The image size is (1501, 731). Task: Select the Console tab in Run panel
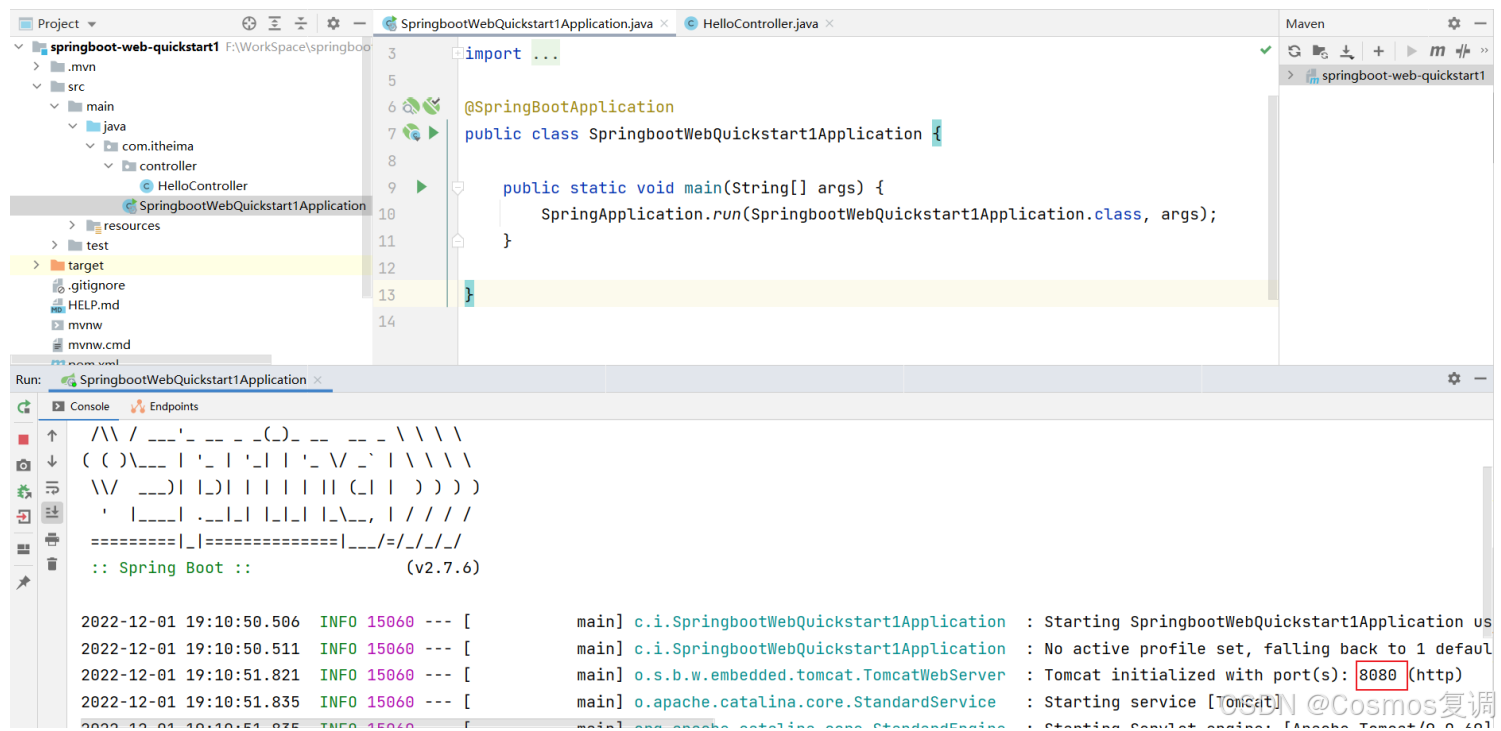point(80,407)
